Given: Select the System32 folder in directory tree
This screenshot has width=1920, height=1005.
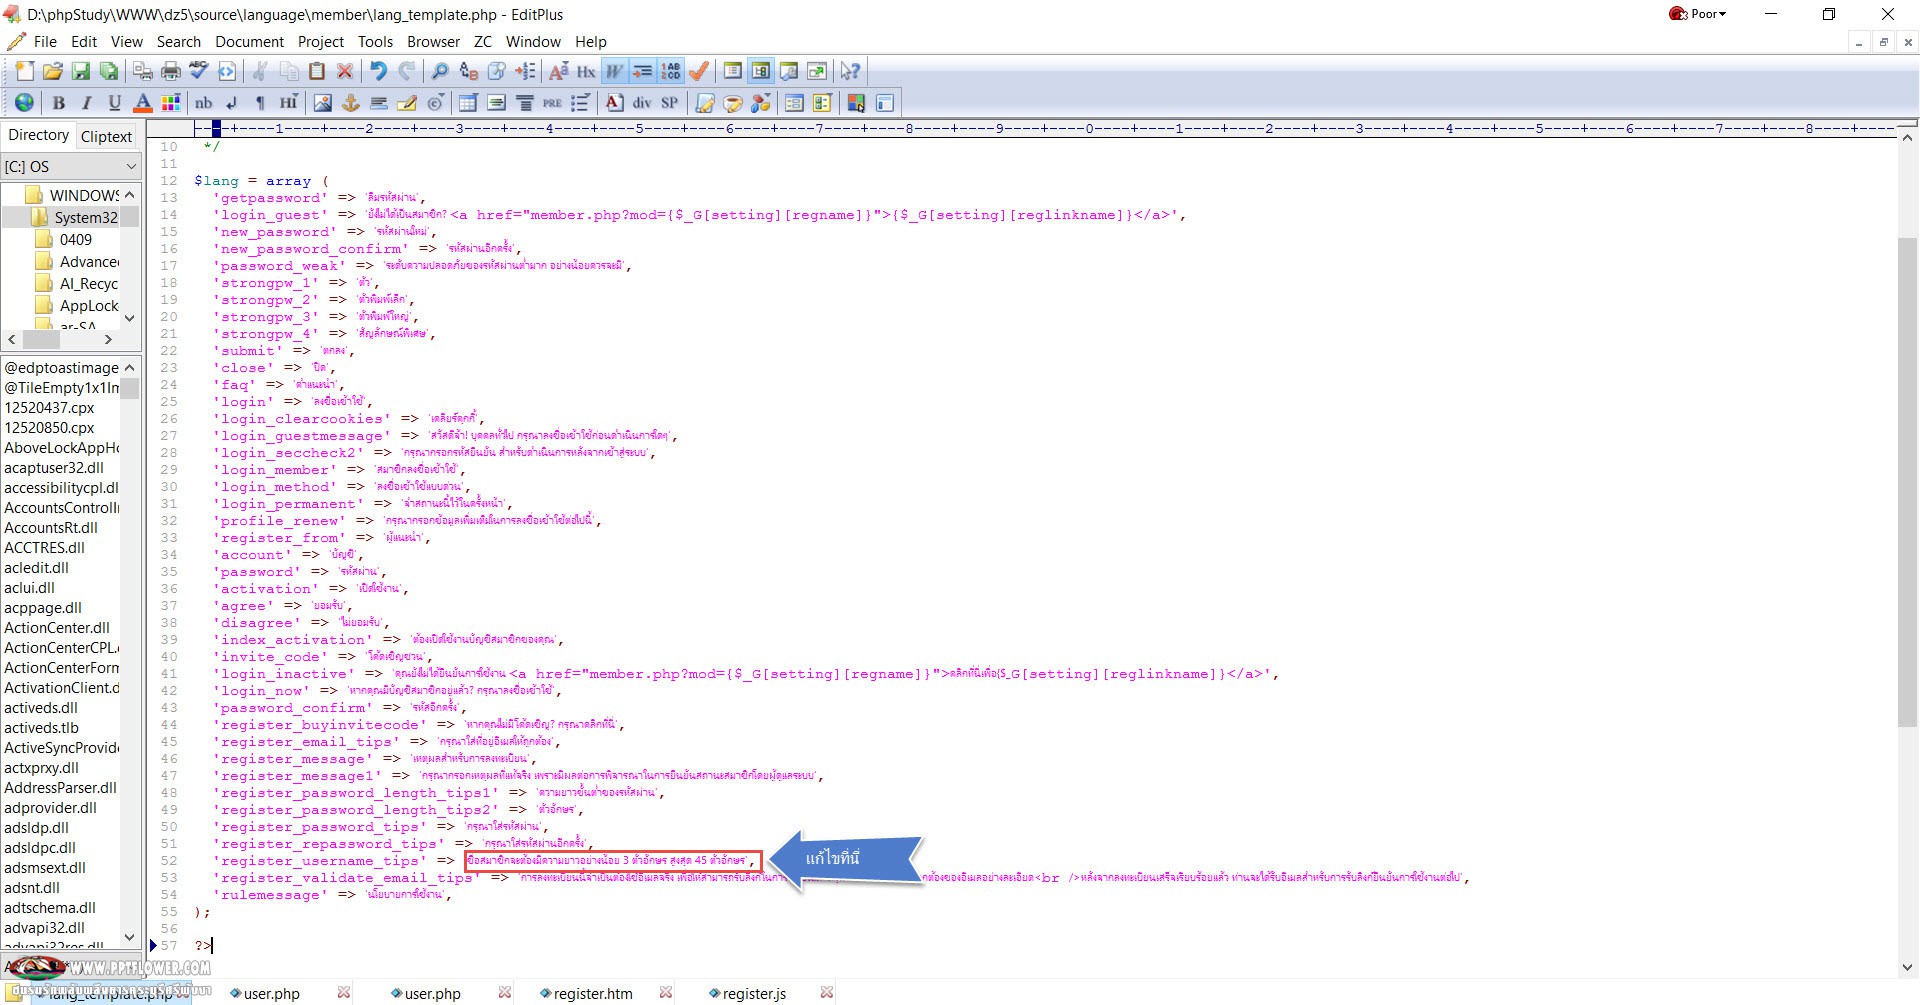Looking at the screenshot, I should (85, 217).
